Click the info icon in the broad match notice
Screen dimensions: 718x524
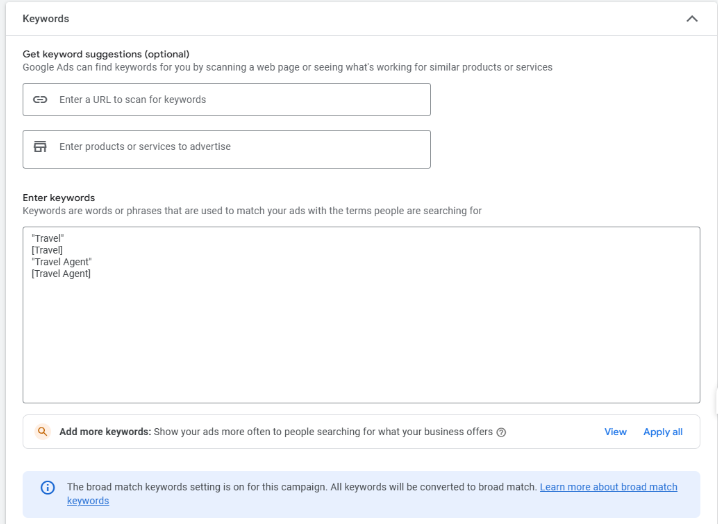48,487
